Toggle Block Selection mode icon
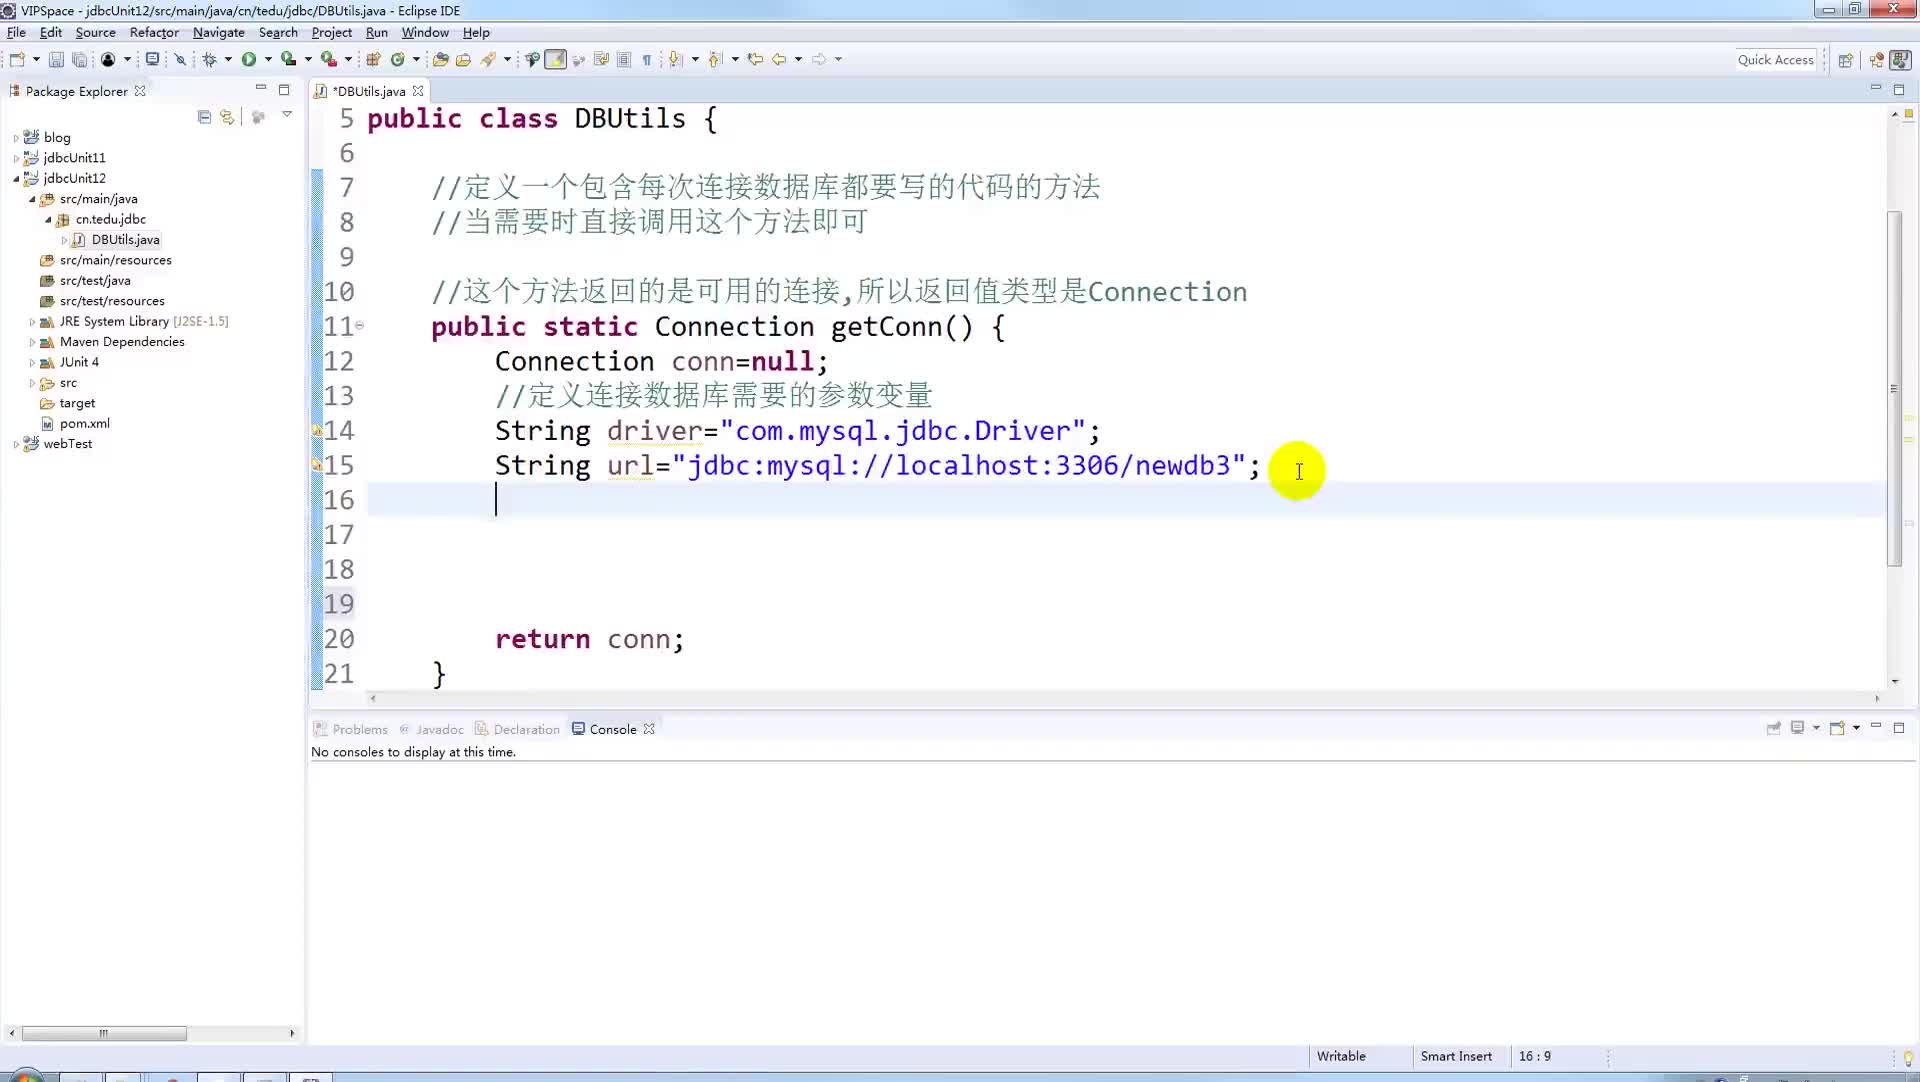Screen dimensions: 1920x1082 624,59
